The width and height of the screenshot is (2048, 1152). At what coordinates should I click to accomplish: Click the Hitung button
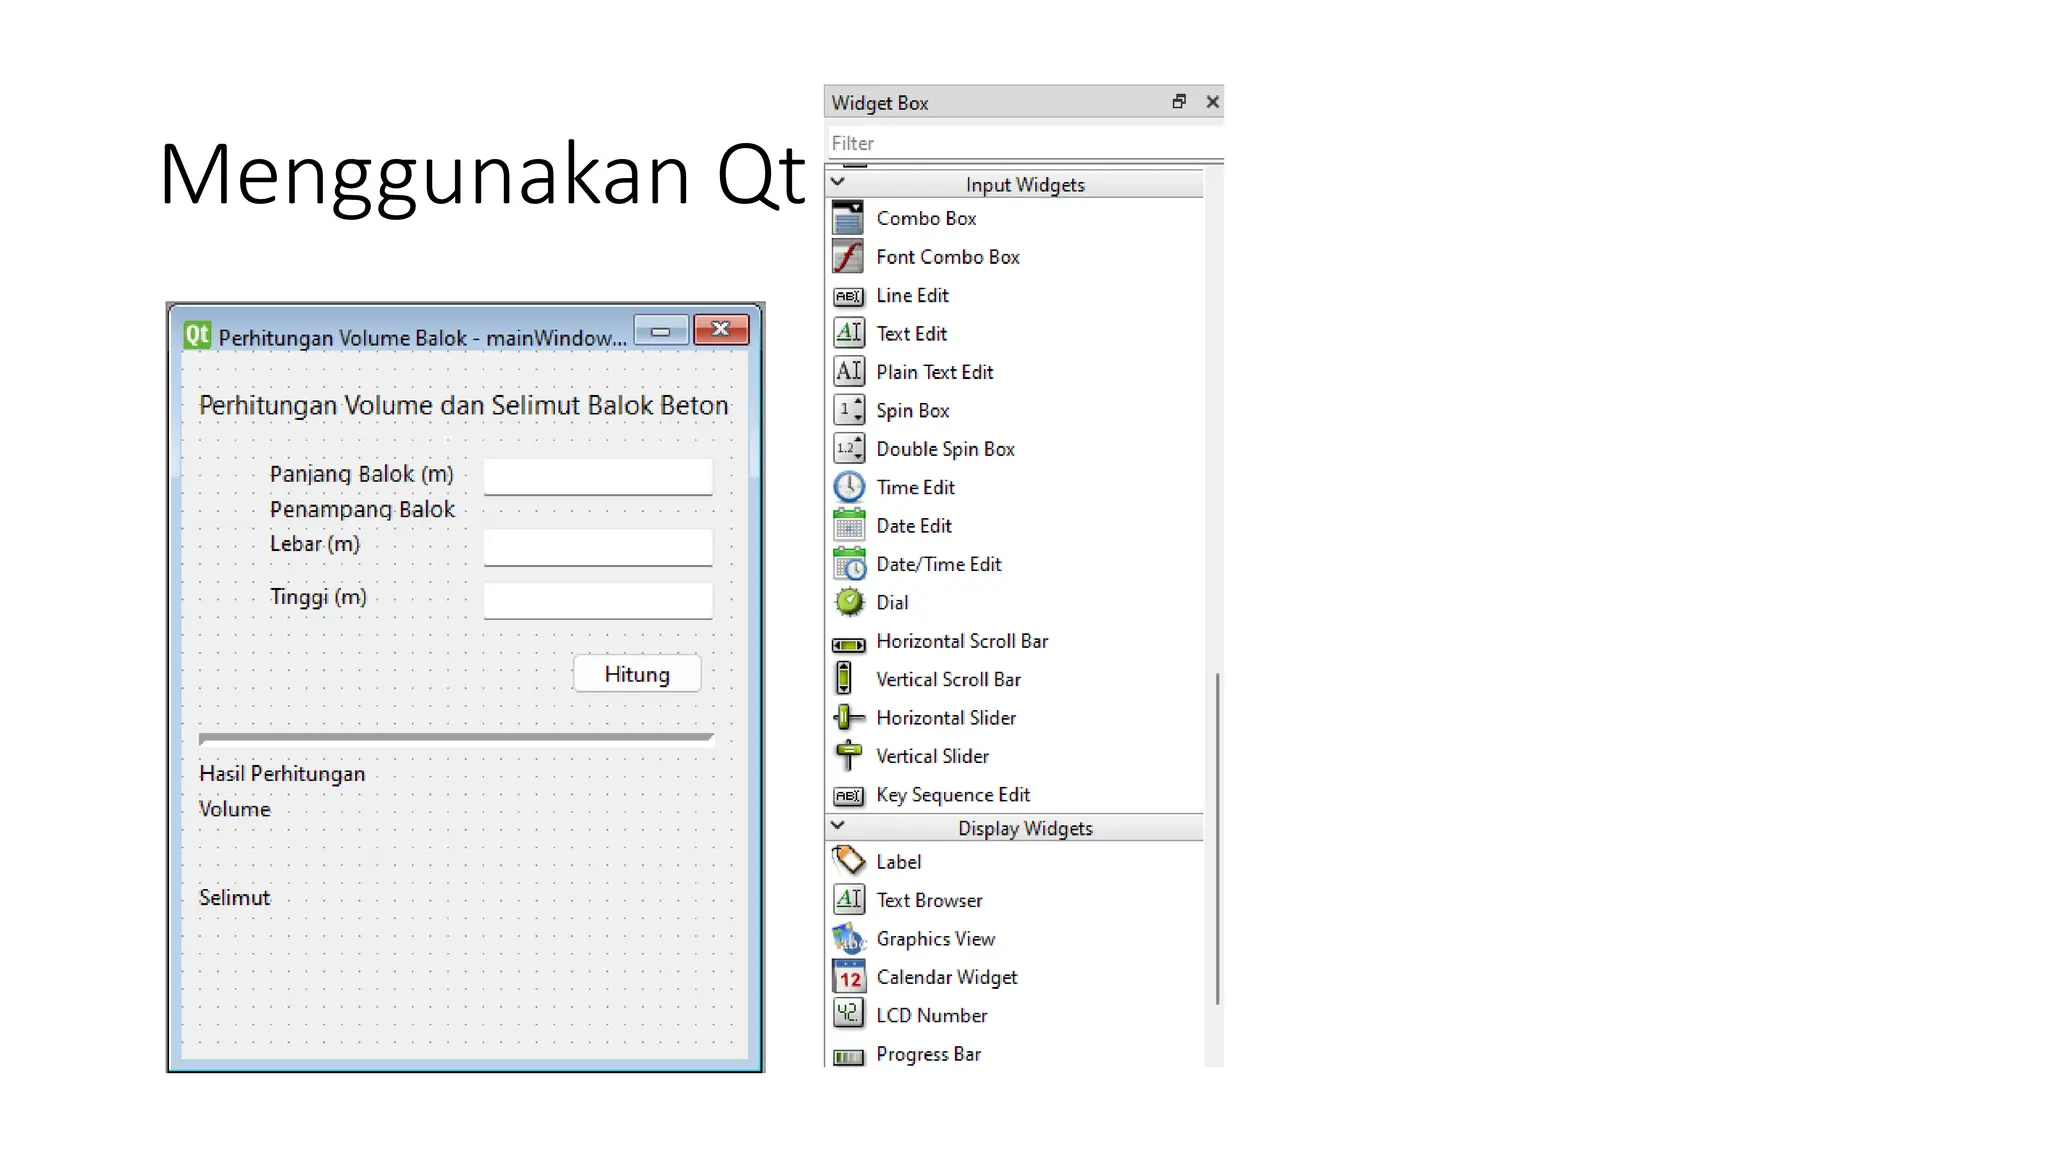pos(637,674)
